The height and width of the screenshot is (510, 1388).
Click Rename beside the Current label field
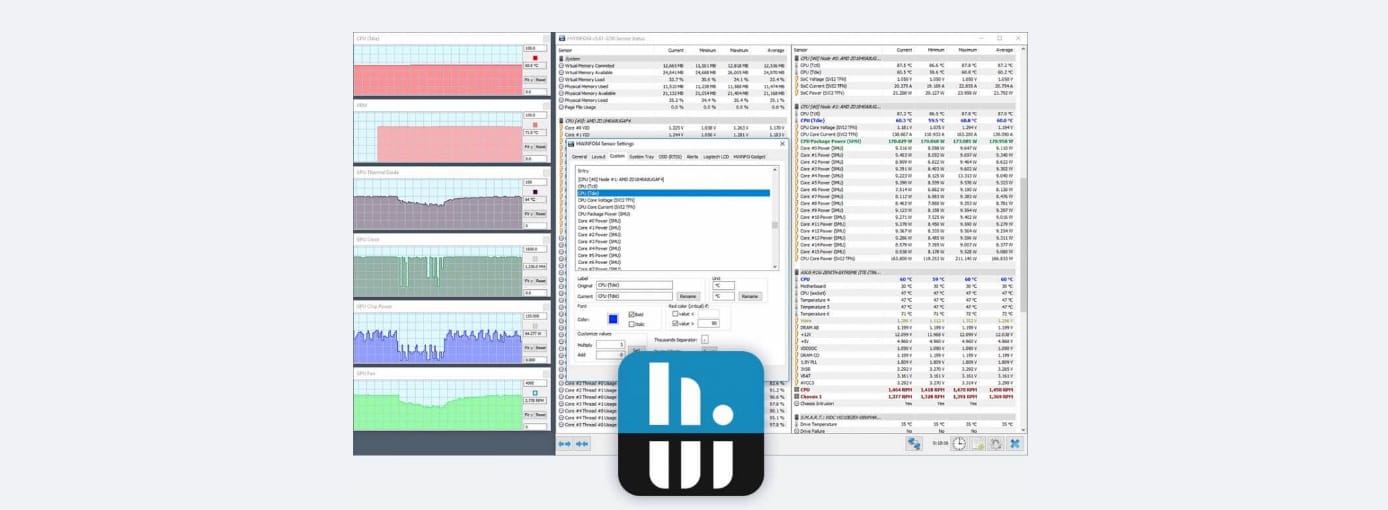coord(688,296)
